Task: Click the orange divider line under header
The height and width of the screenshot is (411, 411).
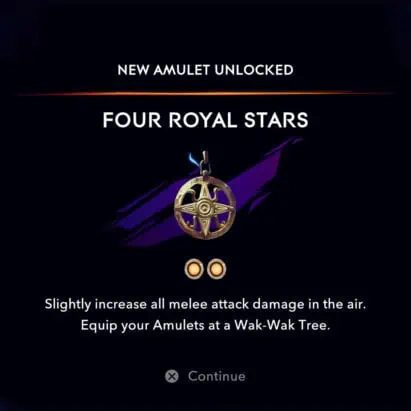Action: (x=203, y=94)
